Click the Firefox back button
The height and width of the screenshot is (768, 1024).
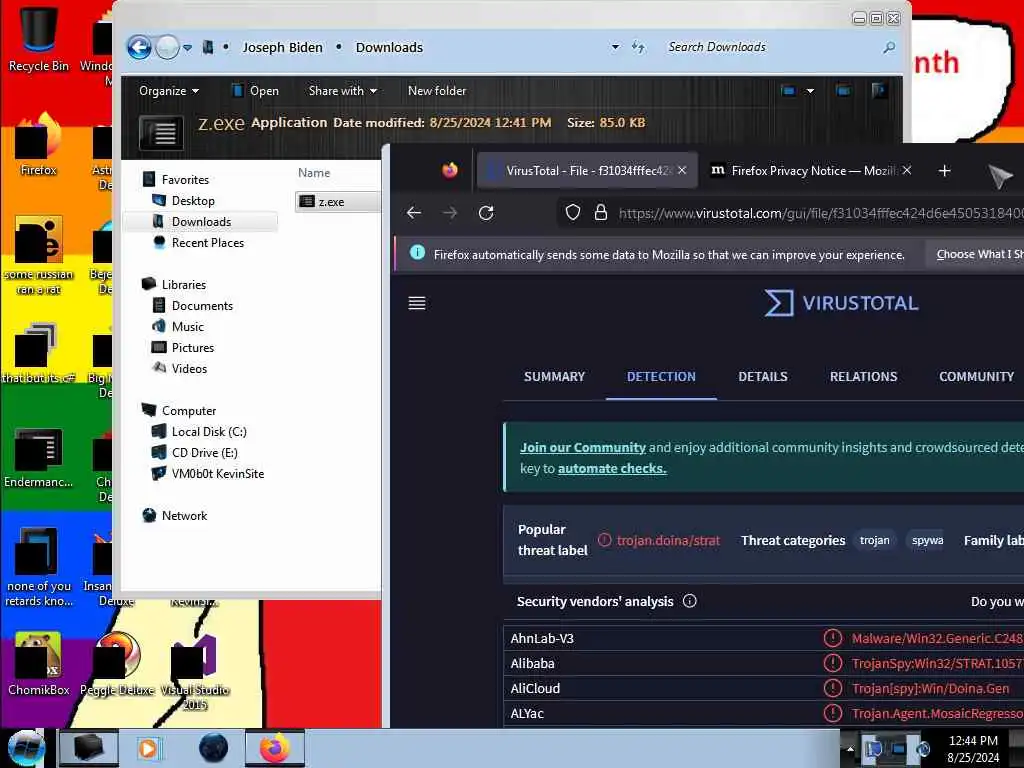(x=414, y=213)
